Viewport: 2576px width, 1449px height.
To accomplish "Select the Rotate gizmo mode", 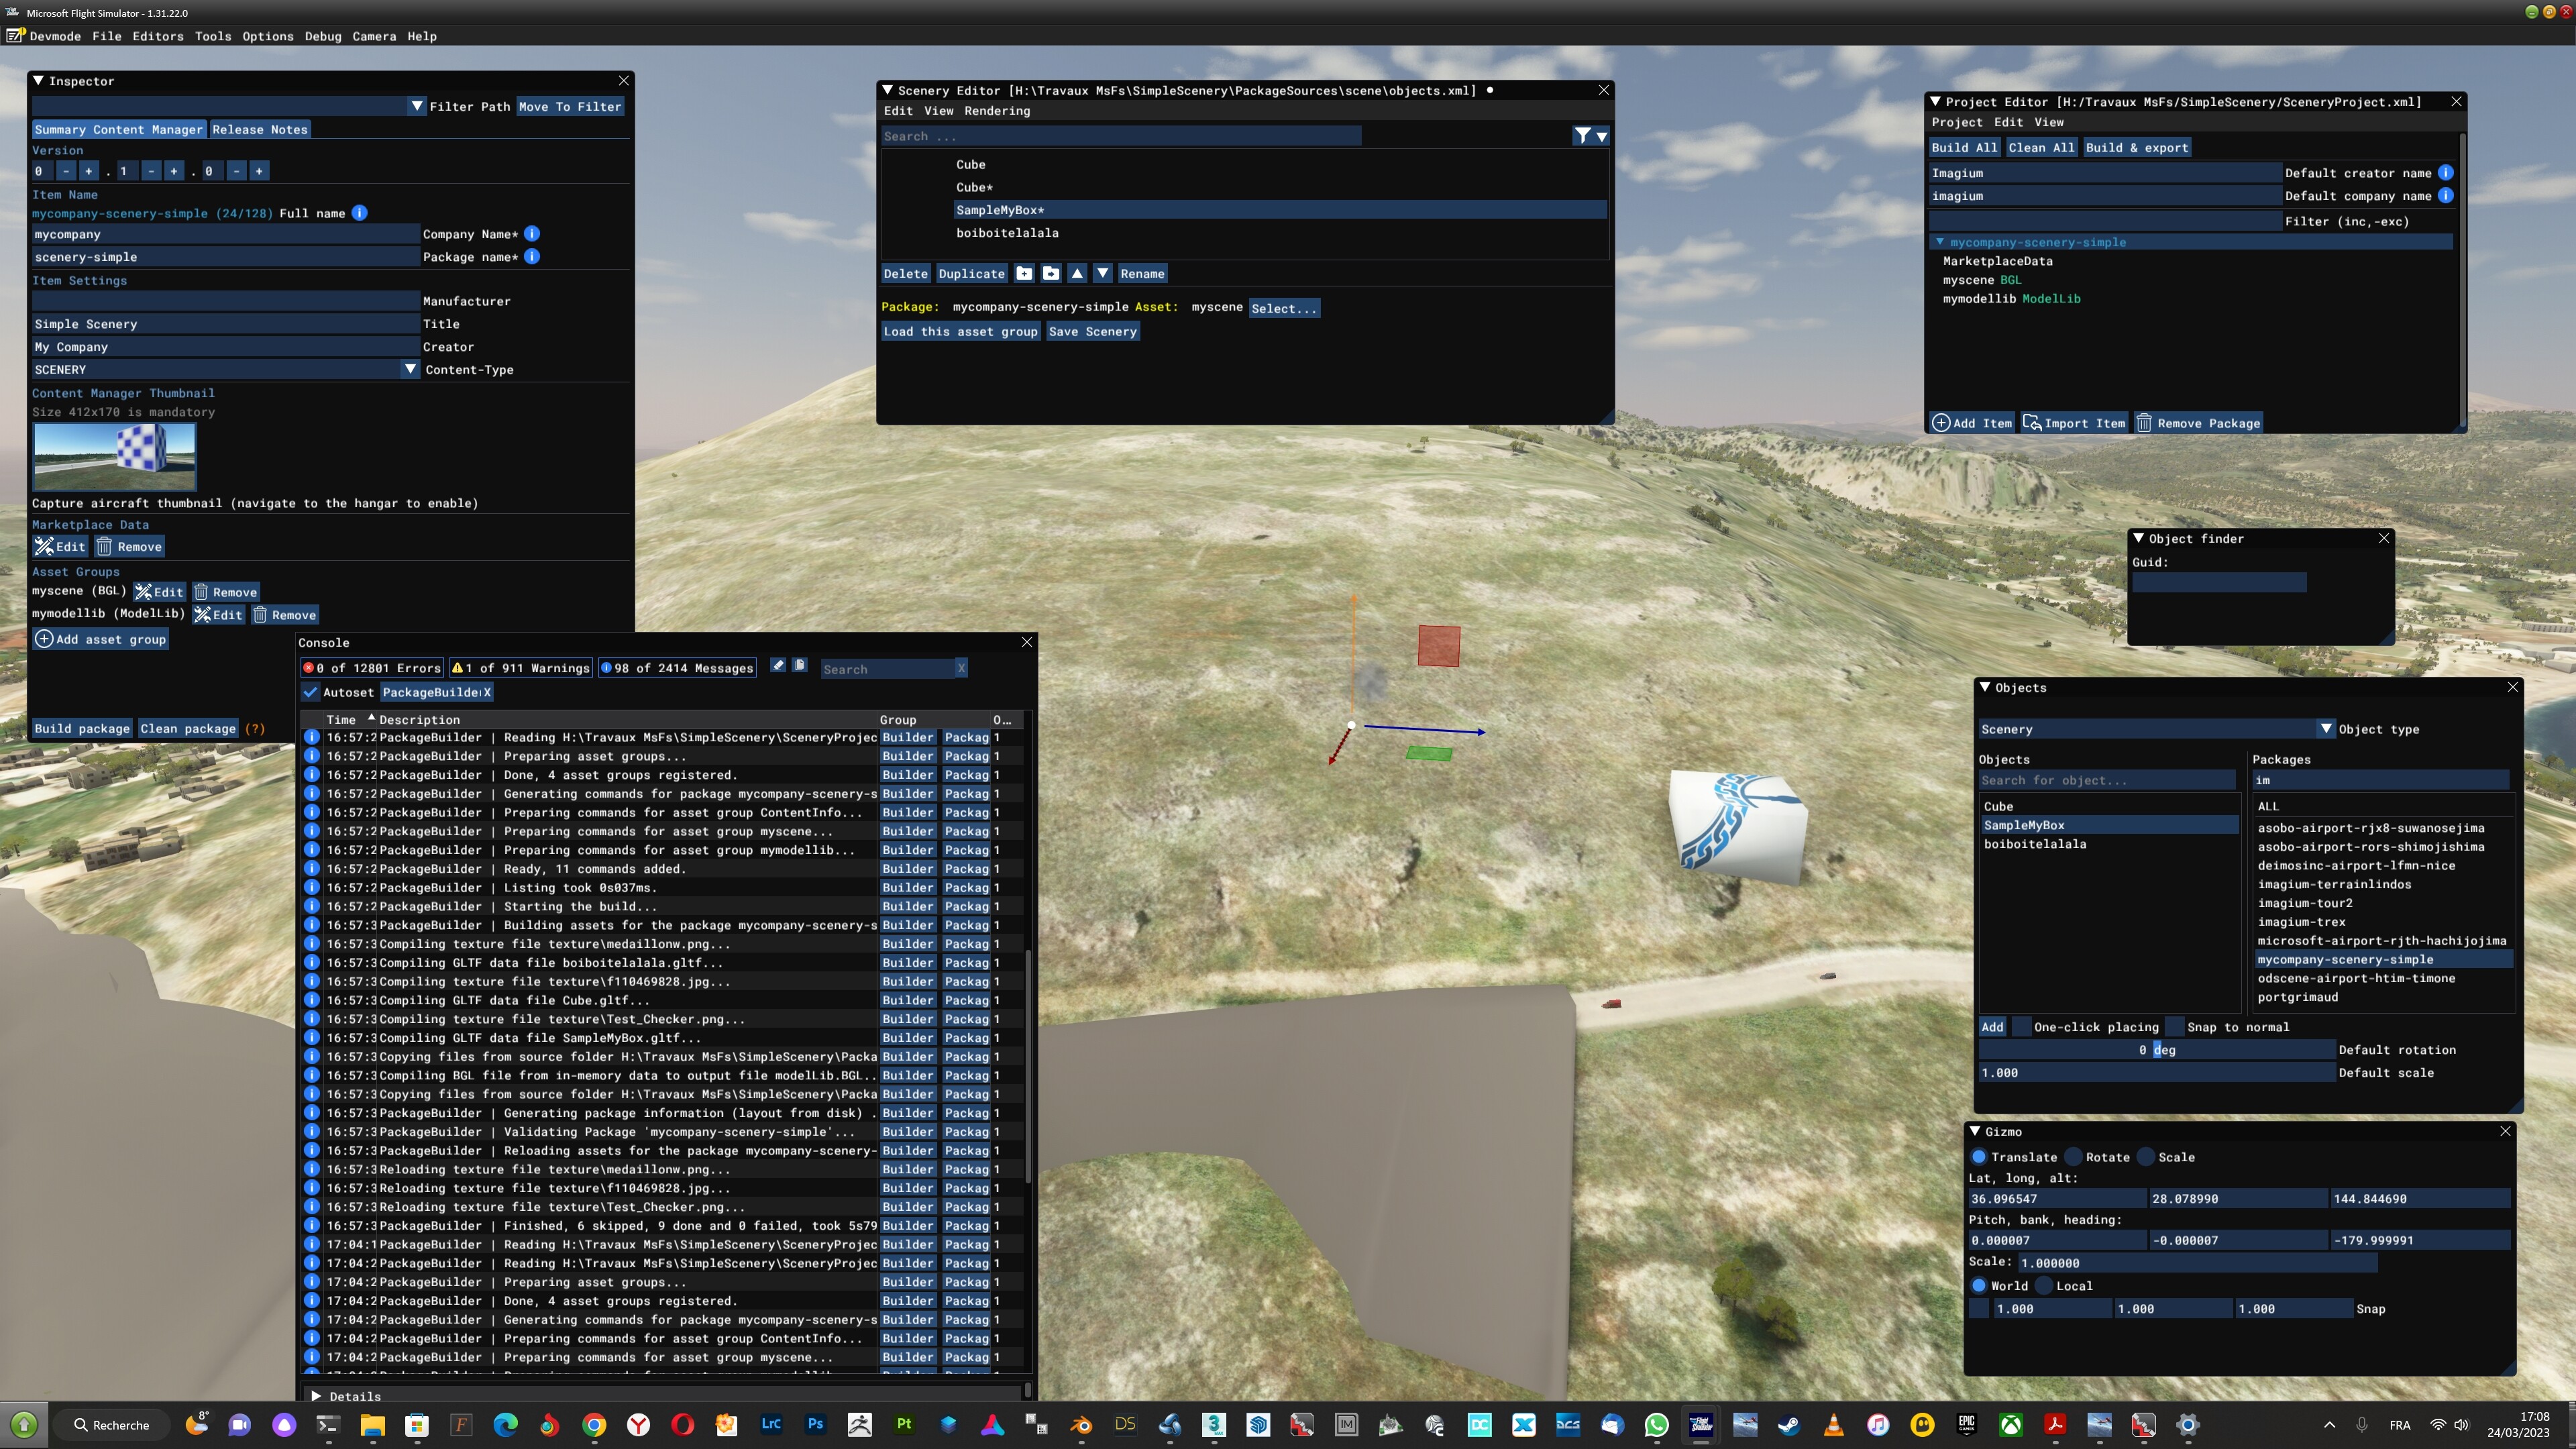I will click(x=2074, y=1157).
